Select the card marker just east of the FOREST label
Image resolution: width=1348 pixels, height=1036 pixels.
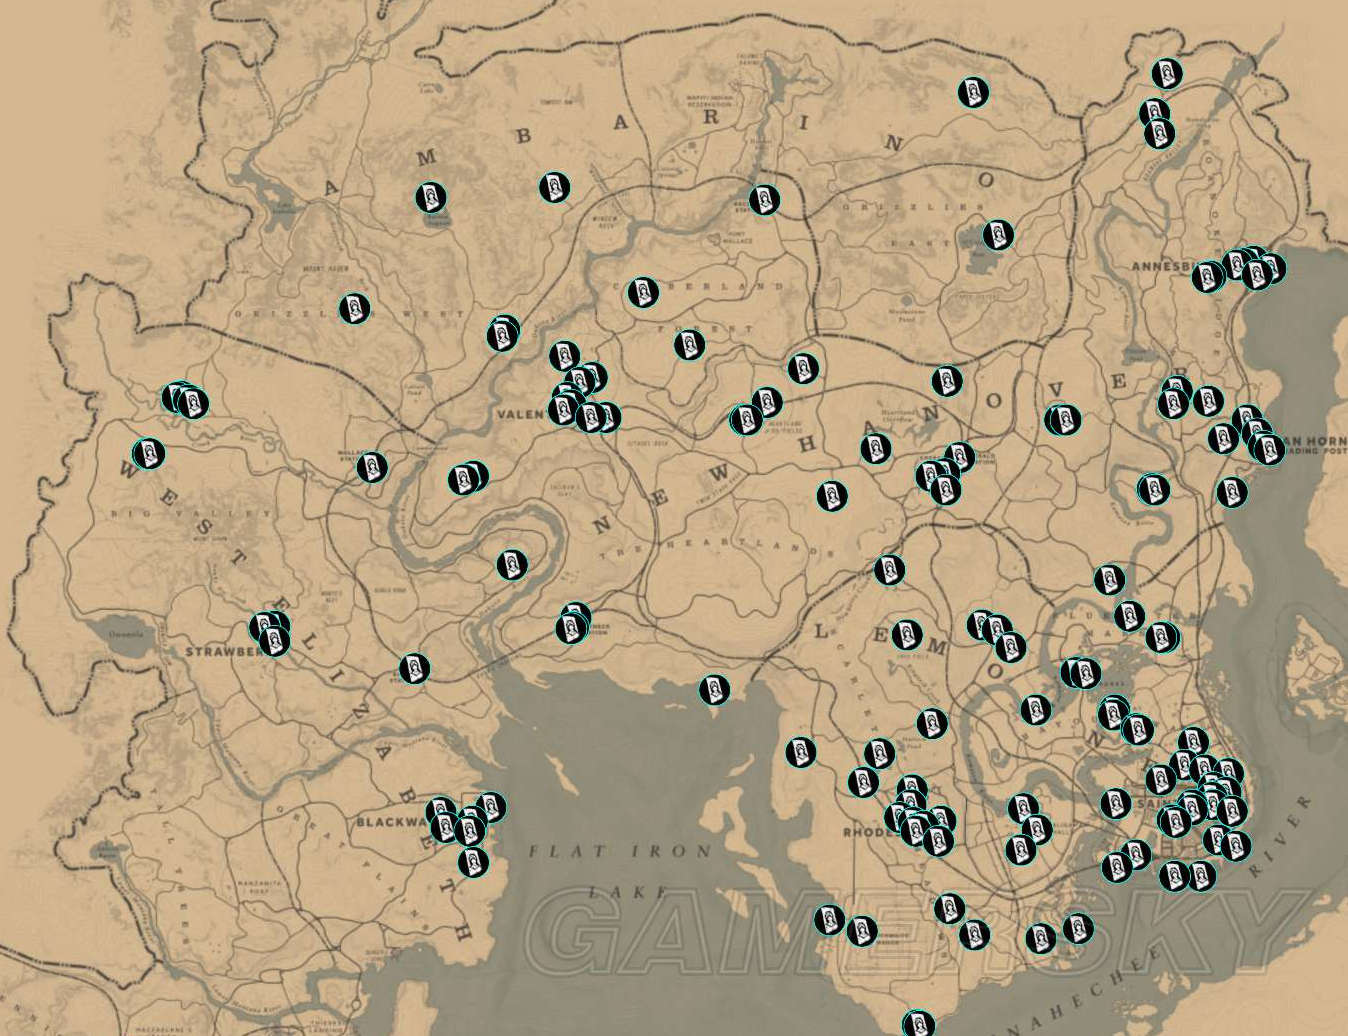(803, 368)
